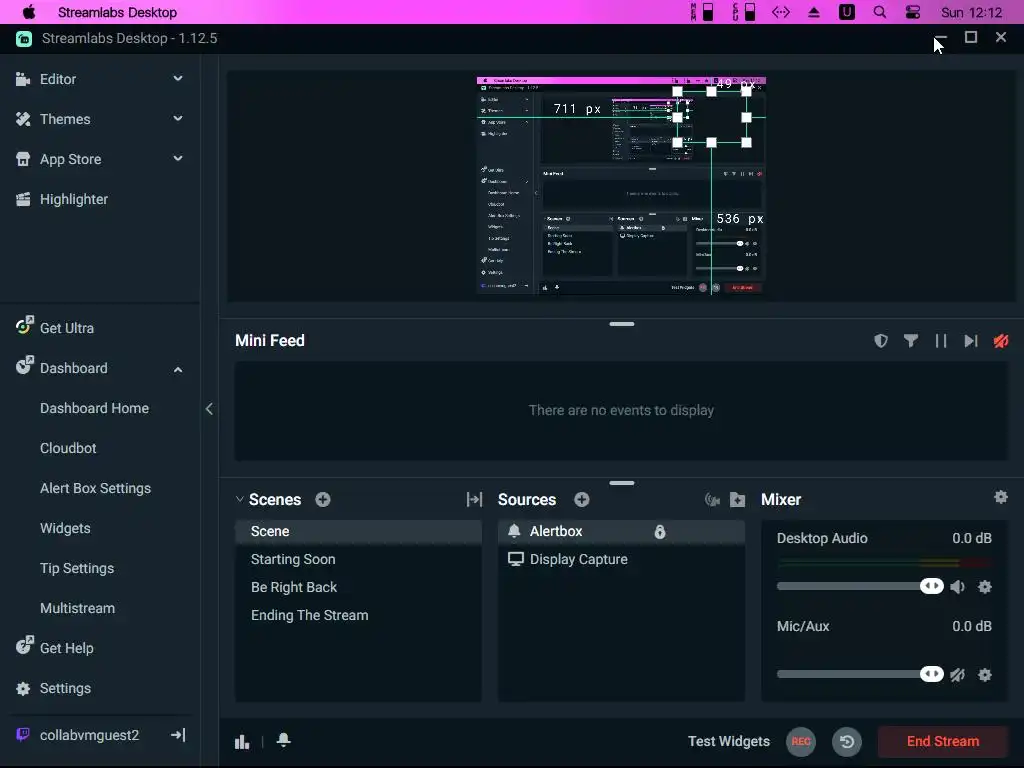Collapse the sidebar with arrow handle
The image size is (1024, 768).
(x=209, y=409)
